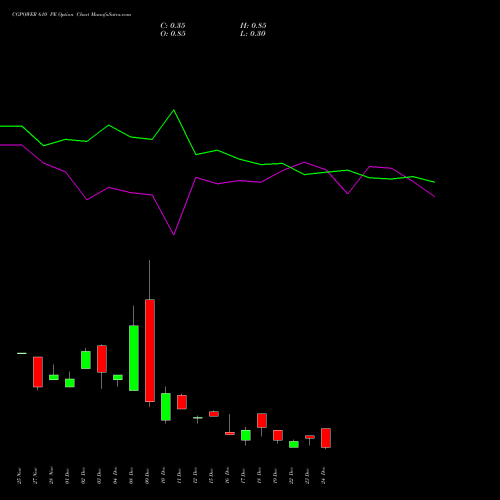Click the tallest red candlestick body
500x500 pixels.
[x=150, y=350]
